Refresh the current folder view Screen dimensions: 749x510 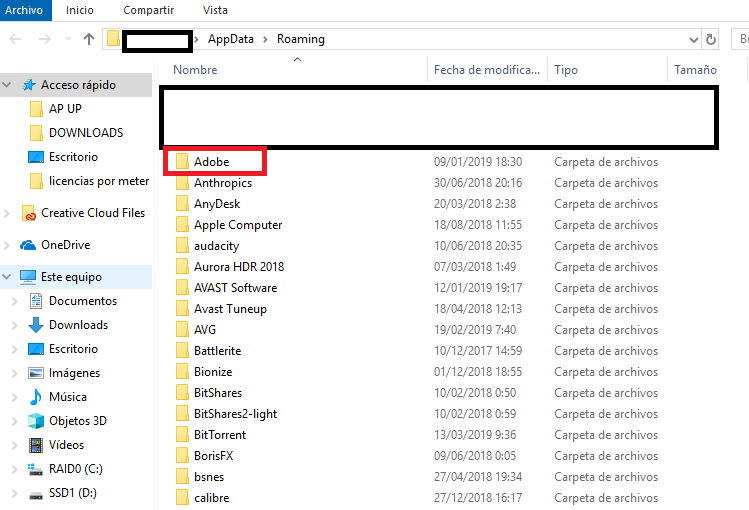pos(711,39)
